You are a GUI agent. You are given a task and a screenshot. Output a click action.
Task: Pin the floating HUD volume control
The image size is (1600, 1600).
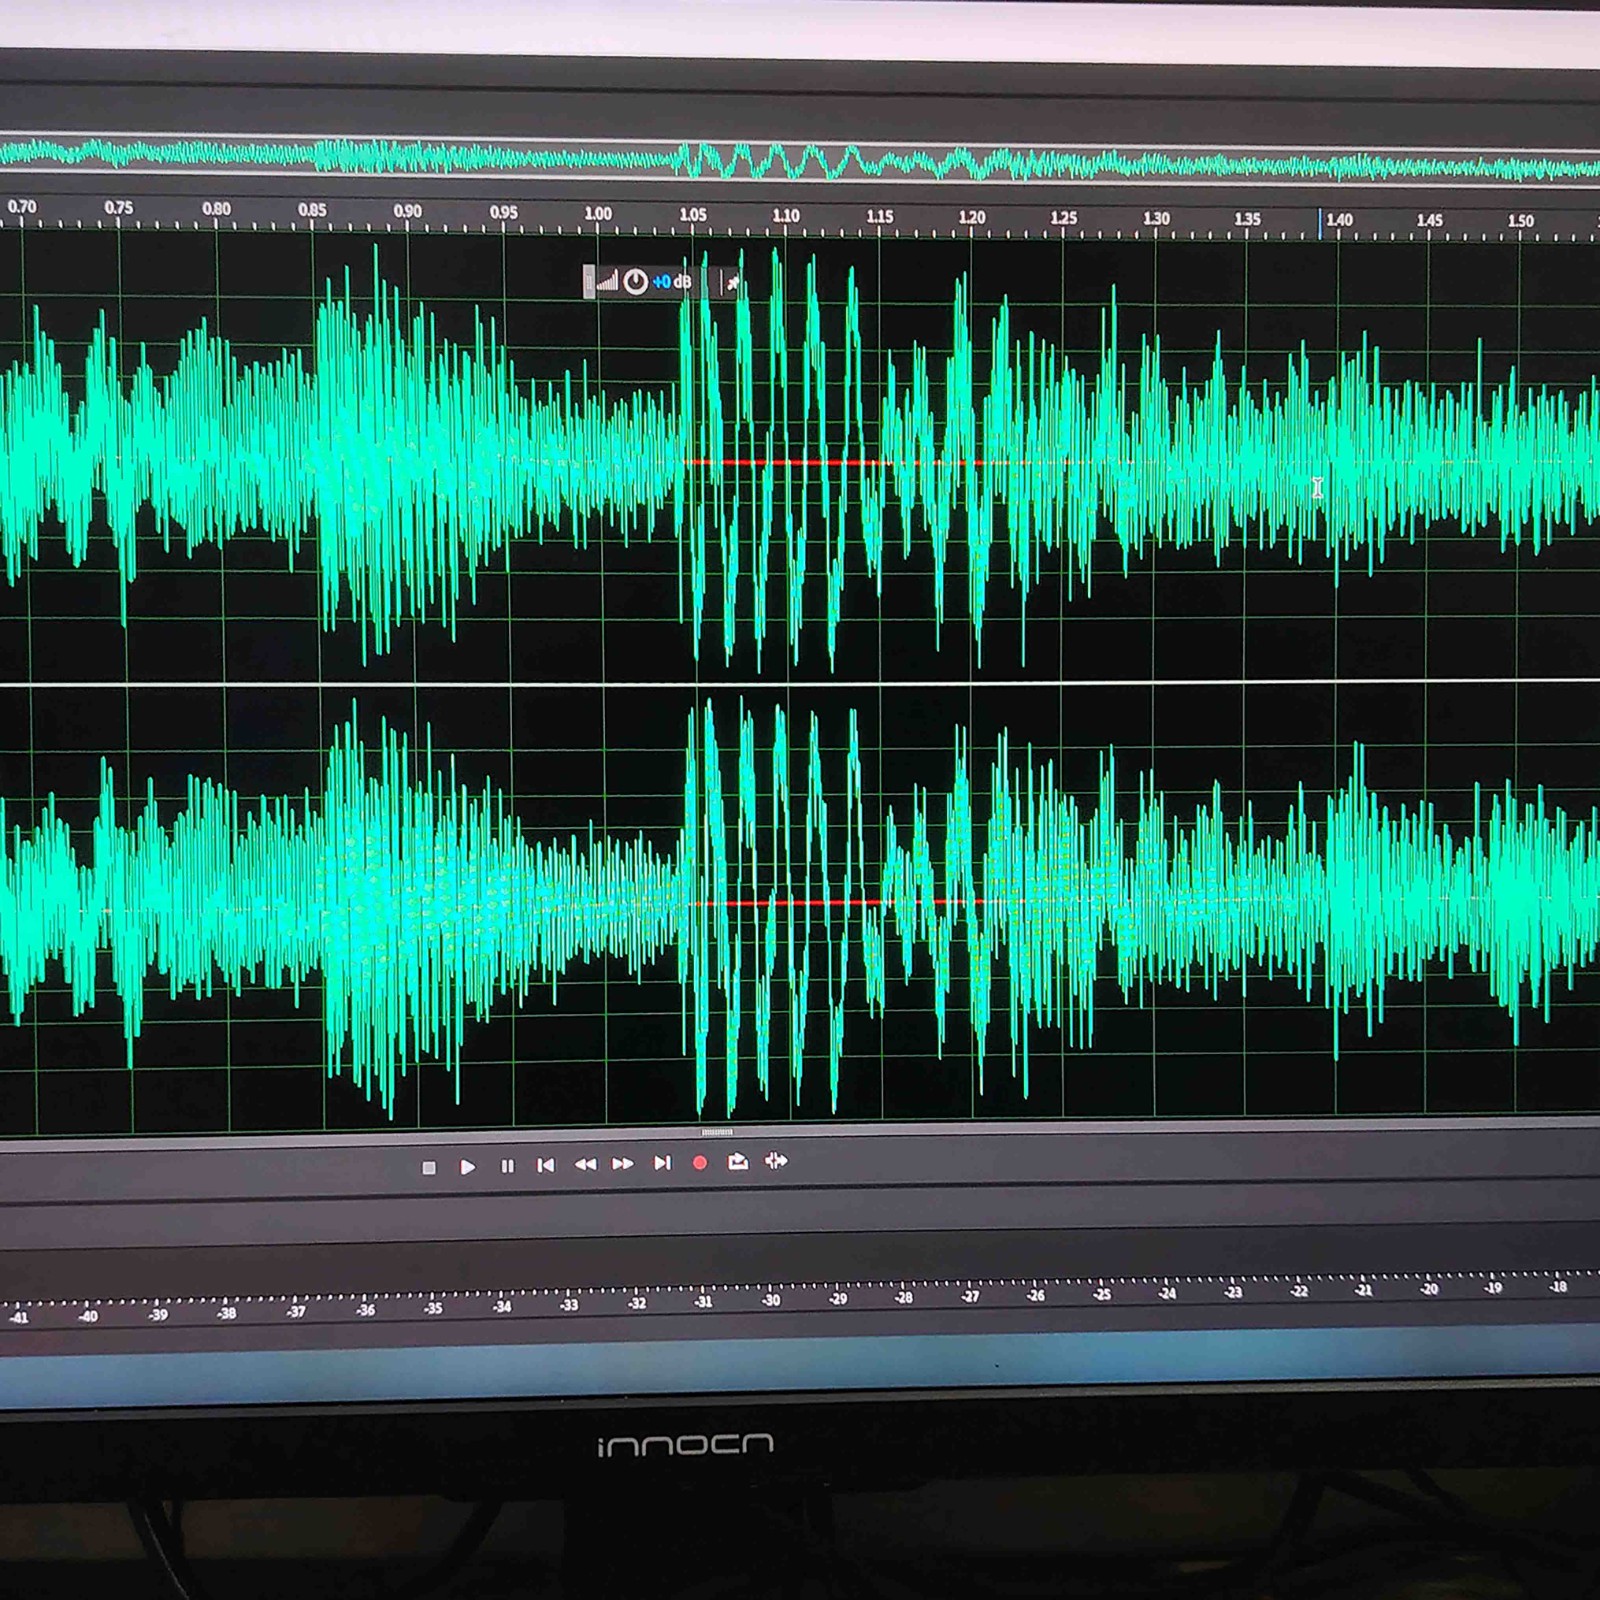pos(733,283)
